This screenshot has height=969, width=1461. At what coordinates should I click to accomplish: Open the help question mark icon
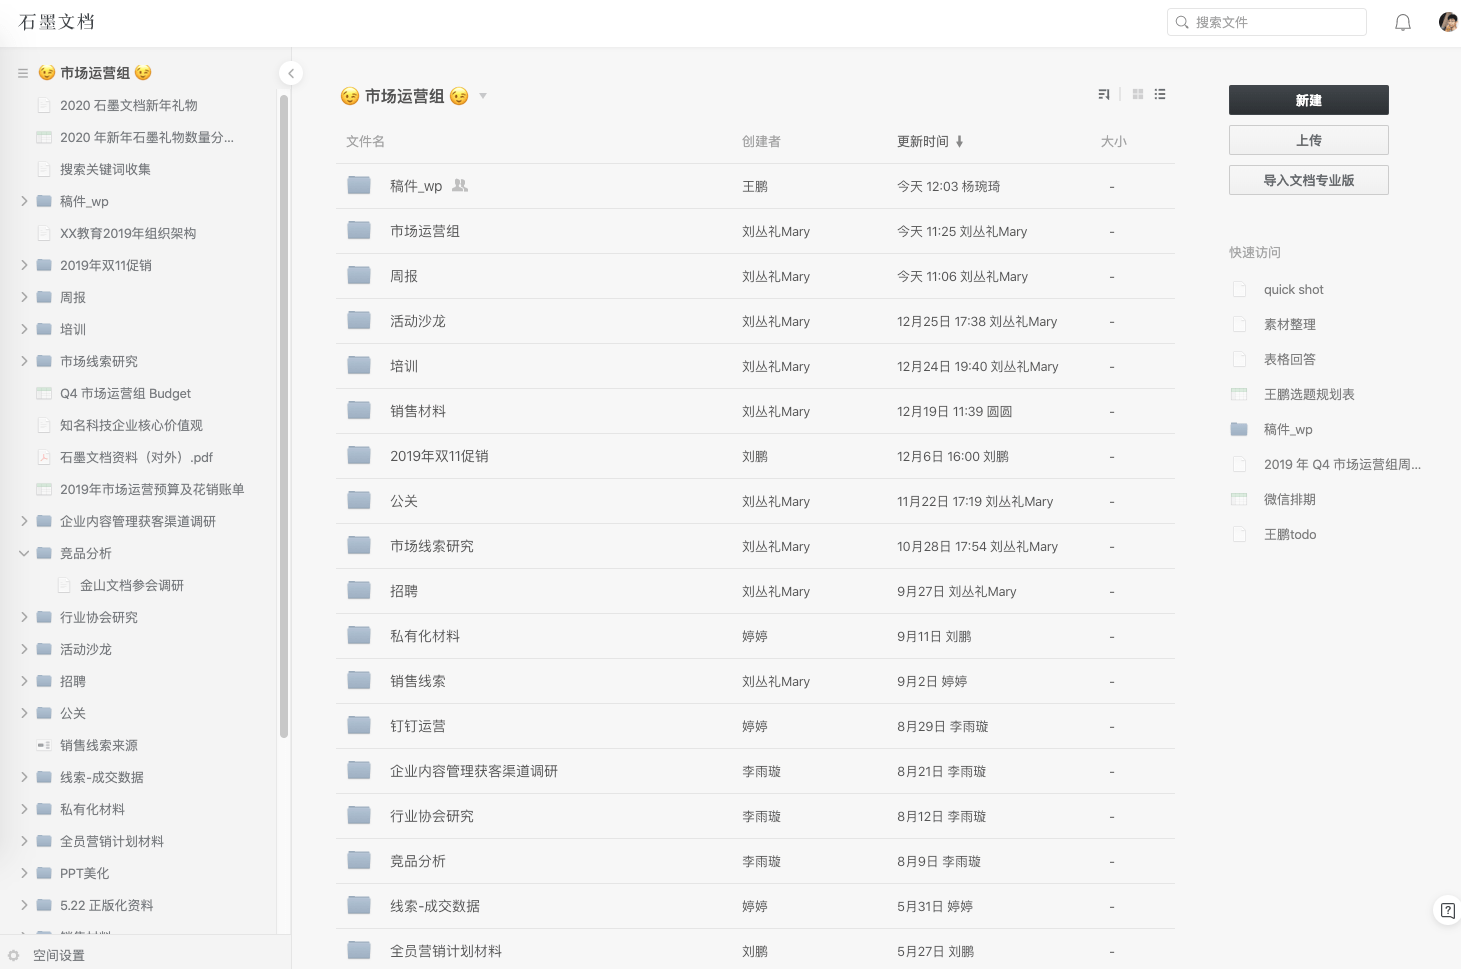[1447, 910]
